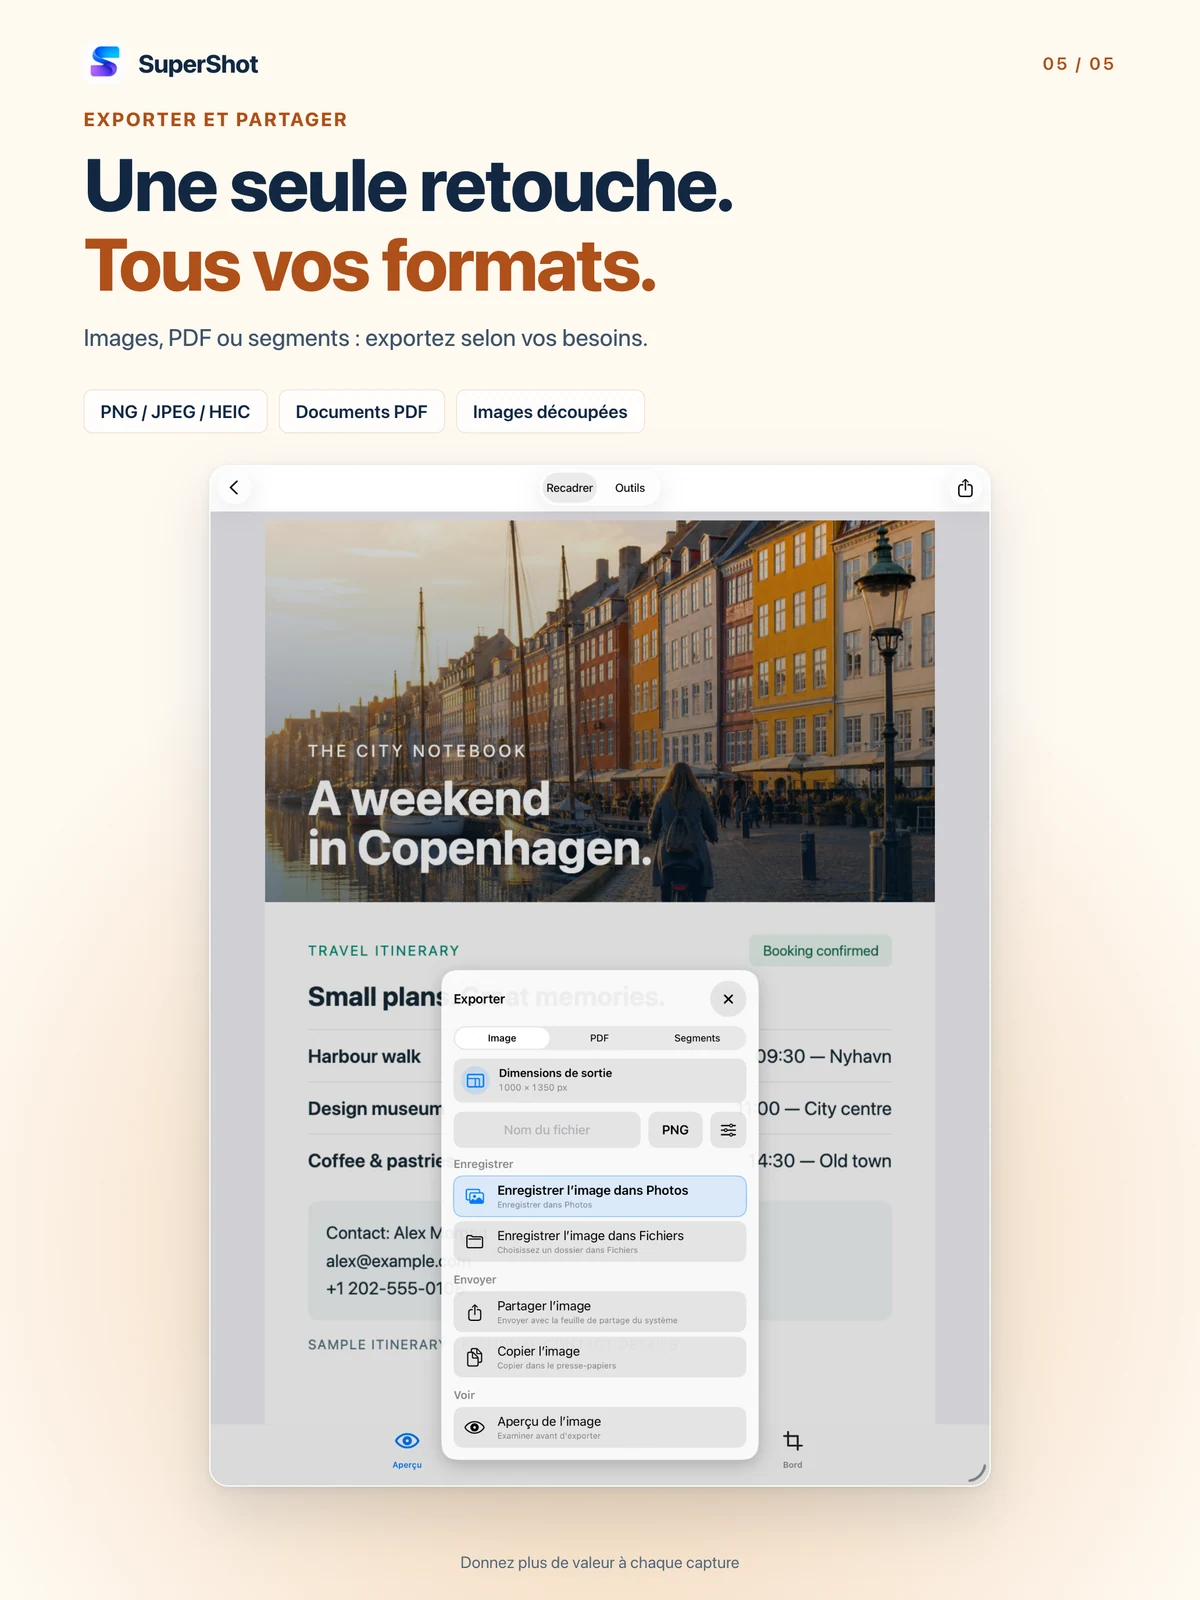The height and width of the screenshot is (1600, 1200).
Task: Click the Images découpées chip
Action: (550, 412)
